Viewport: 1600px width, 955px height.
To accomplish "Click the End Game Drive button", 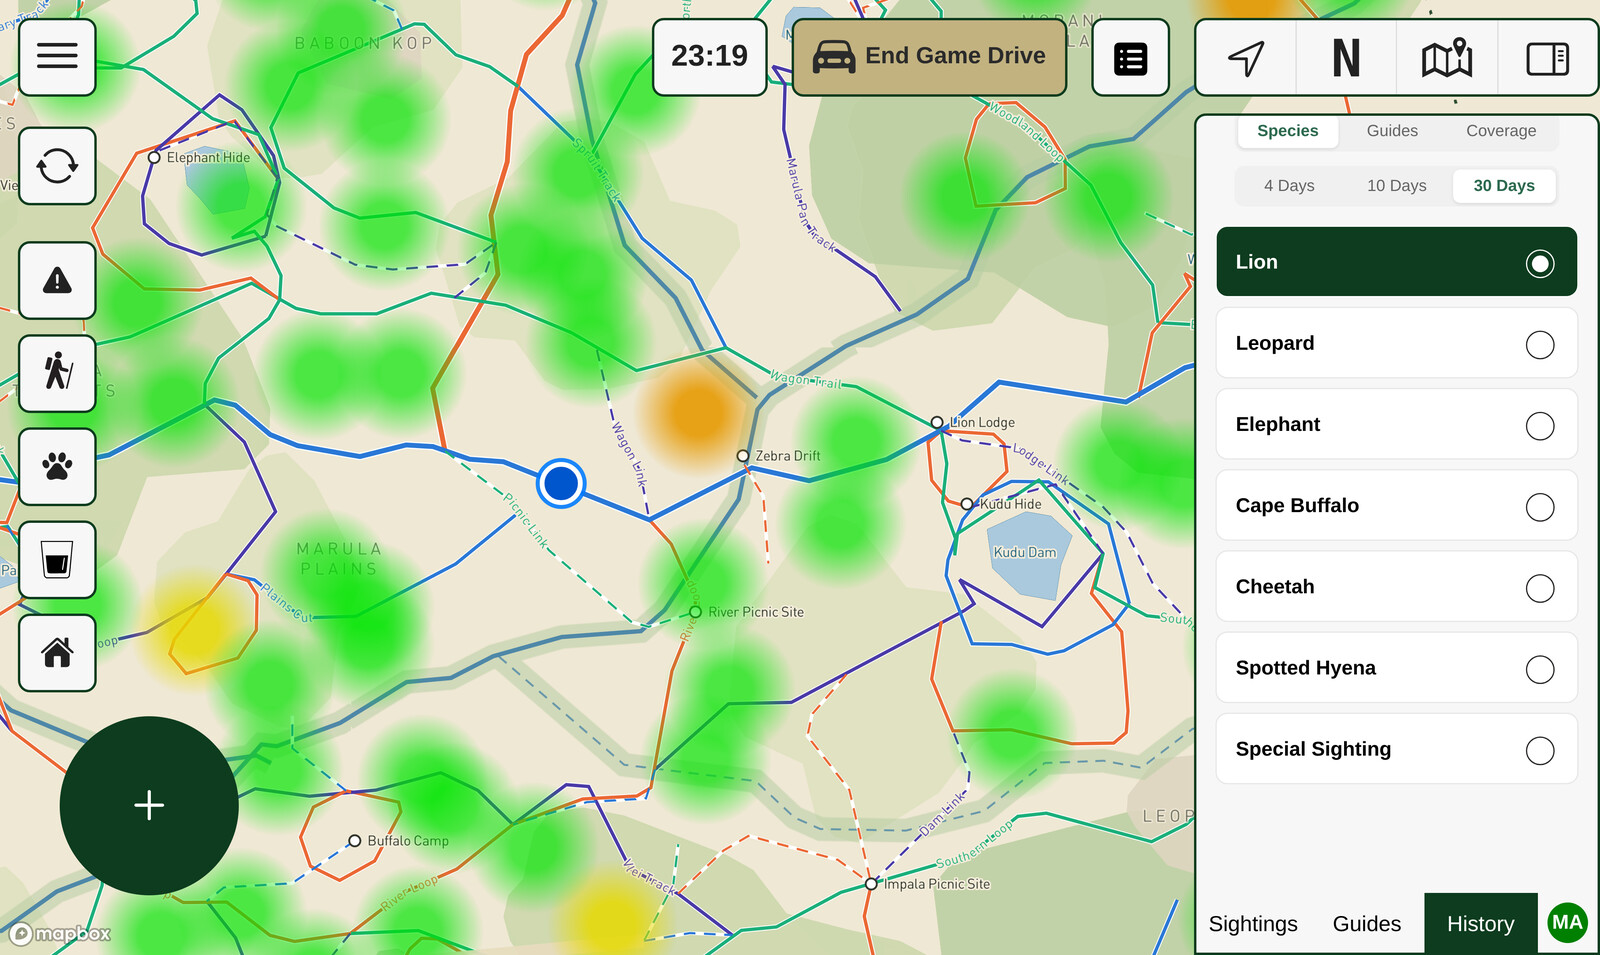I will (929, 57).
